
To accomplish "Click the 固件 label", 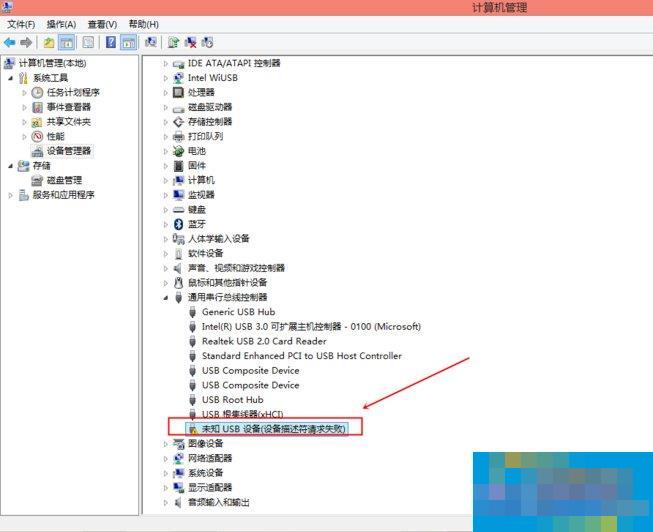I will click(x=197, y=165).
